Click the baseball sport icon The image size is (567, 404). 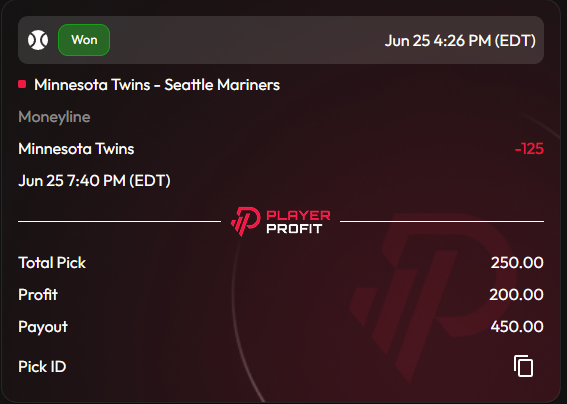[38, 40]
